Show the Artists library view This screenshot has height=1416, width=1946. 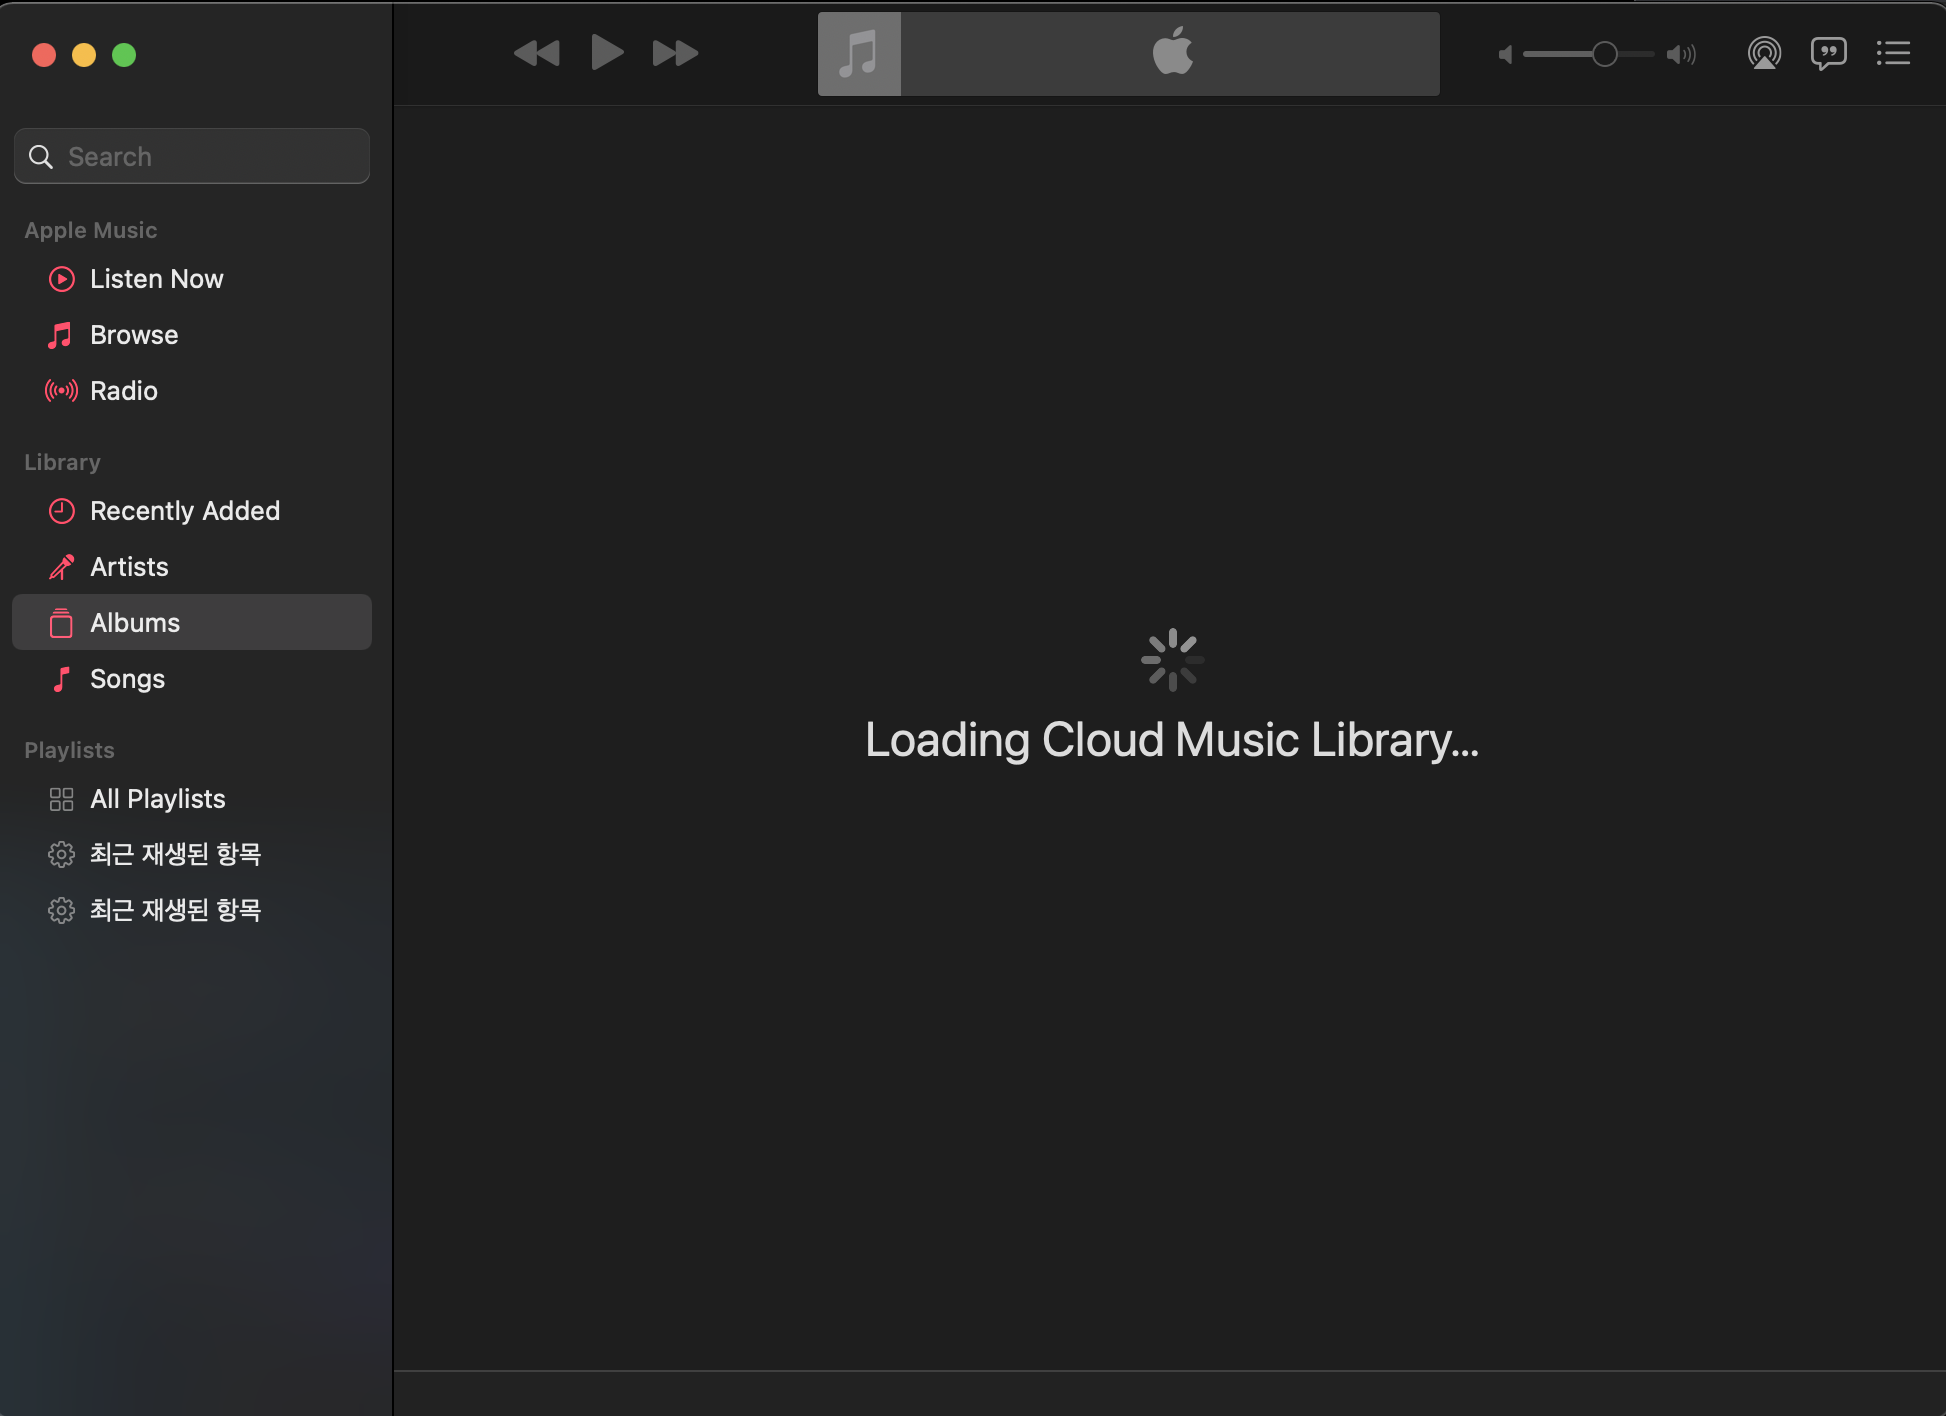(129, 567)
